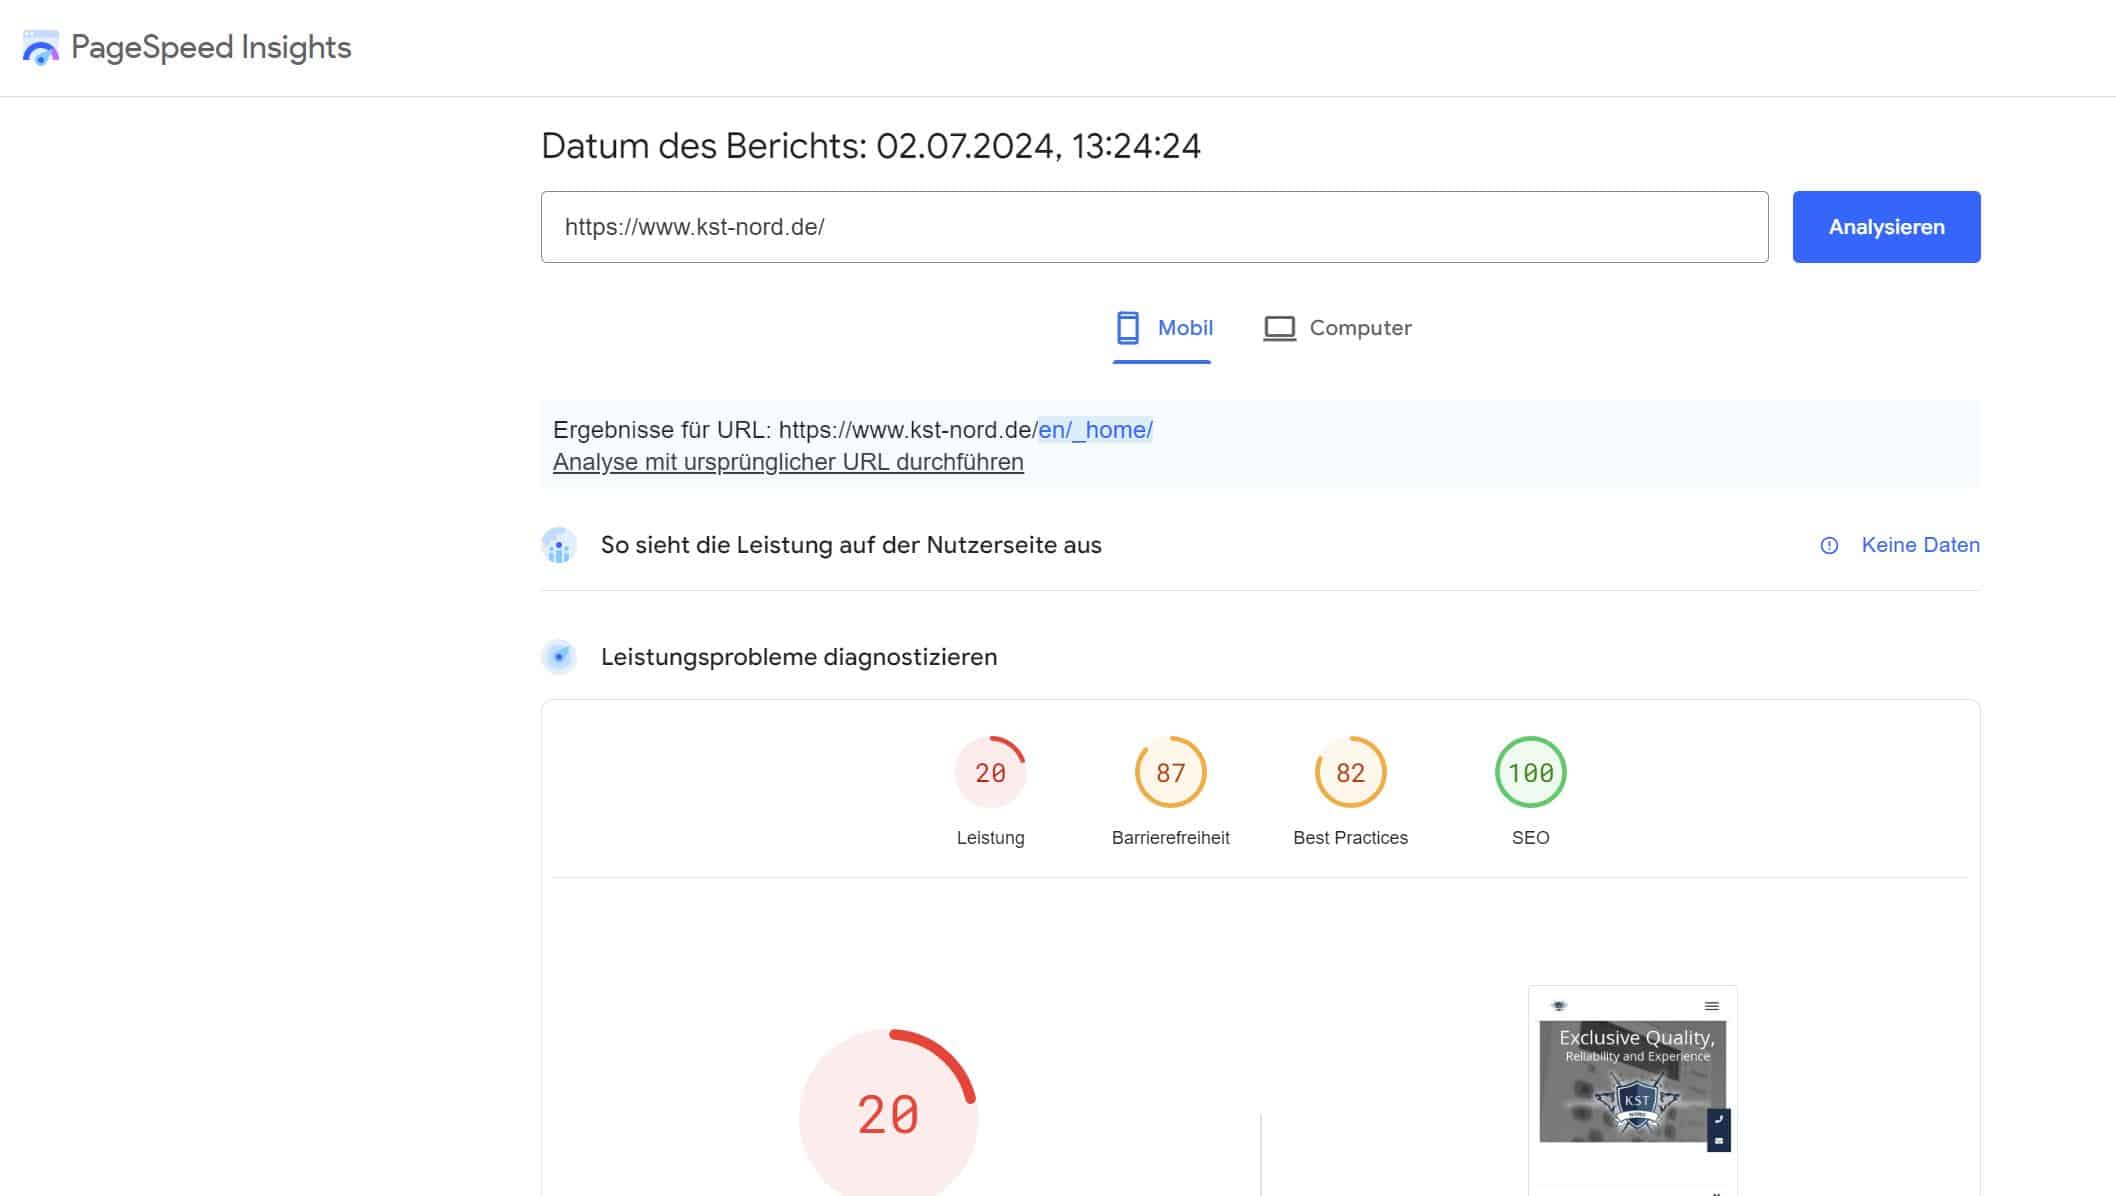Switch to the Computer tab
This screenshot has height=1196, width=2116.
(1337, 328)
